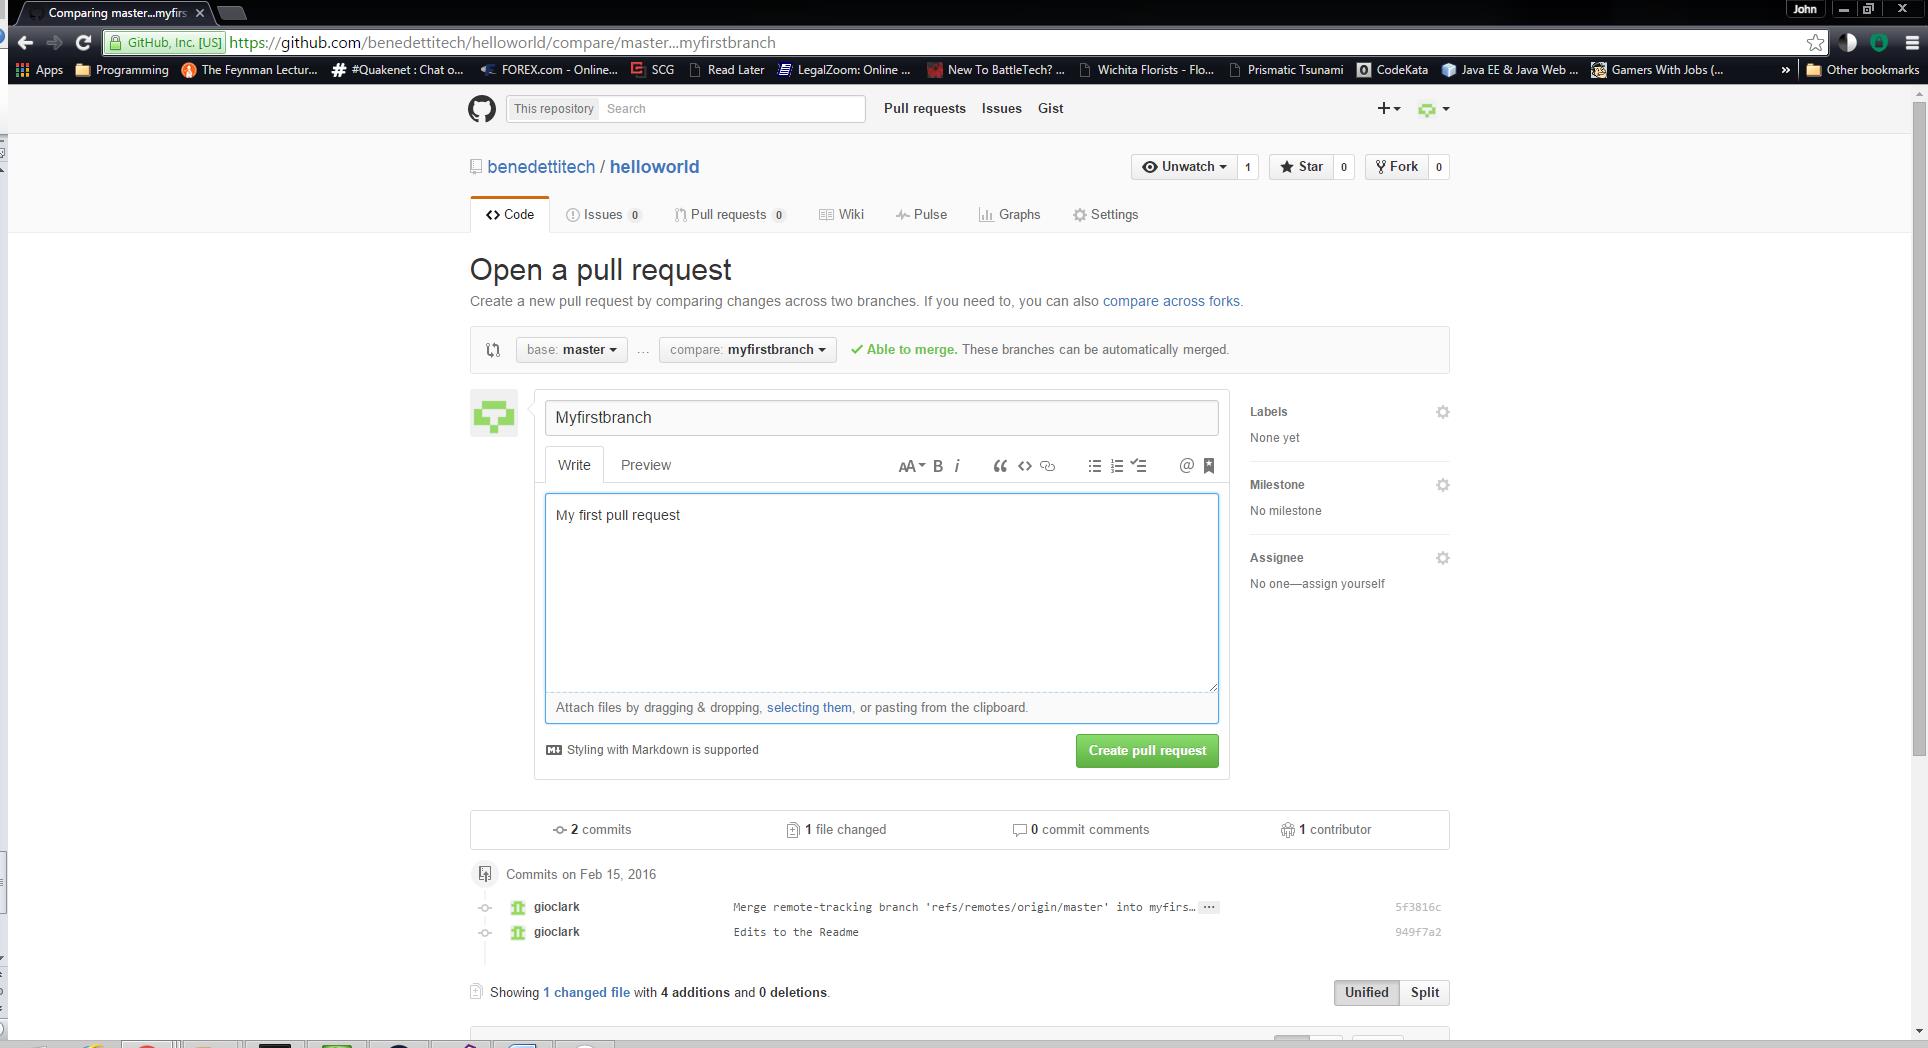1928x1048 pixels.
Task: Click the Create pull request button
Action: tap(1147, 751)
